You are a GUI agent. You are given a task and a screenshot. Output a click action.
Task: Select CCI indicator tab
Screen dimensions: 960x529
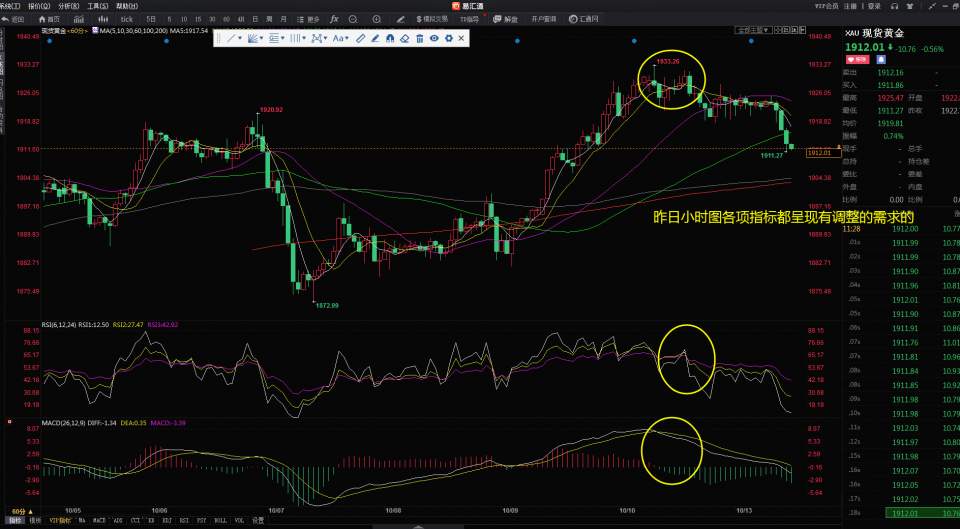[x=135, y=520]
